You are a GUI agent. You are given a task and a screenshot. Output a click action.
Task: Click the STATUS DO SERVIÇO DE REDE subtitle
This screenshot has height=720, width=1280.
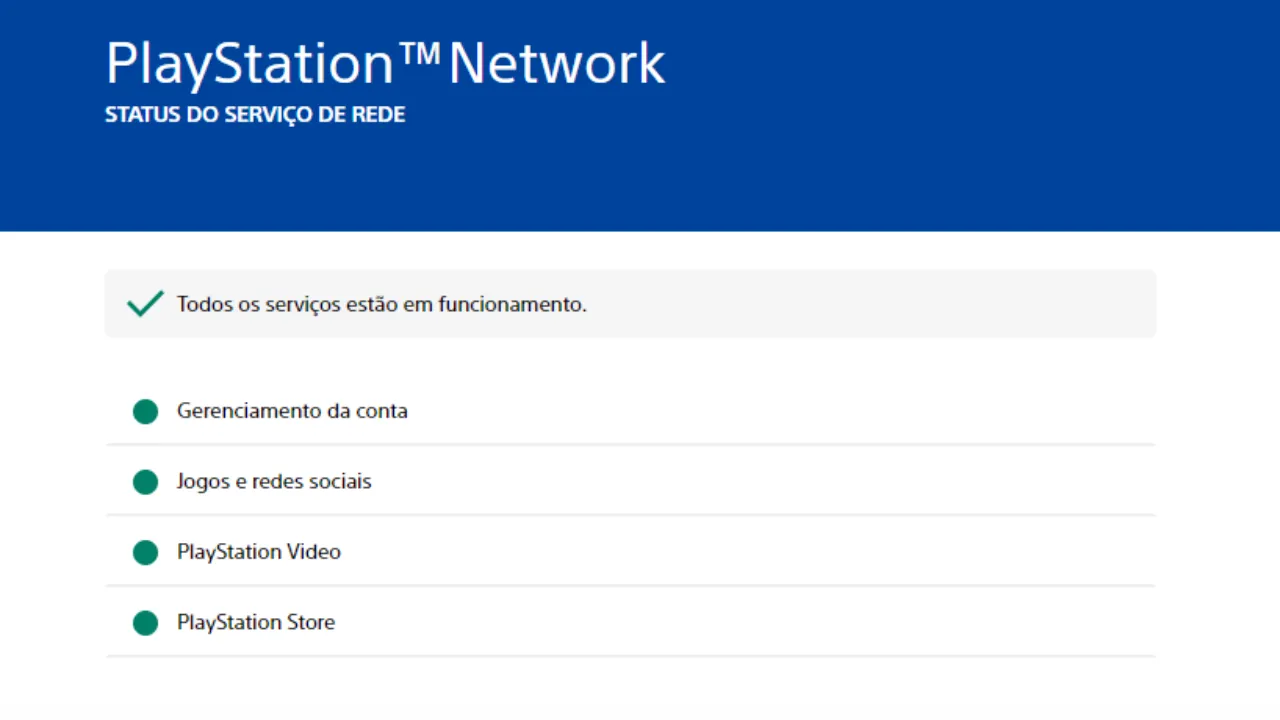(x=255, y=115)
